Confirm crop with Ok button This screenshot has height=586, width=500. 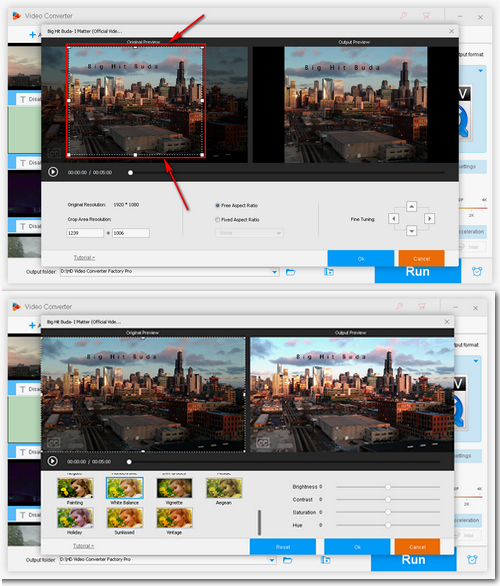[x=361, y=258]
